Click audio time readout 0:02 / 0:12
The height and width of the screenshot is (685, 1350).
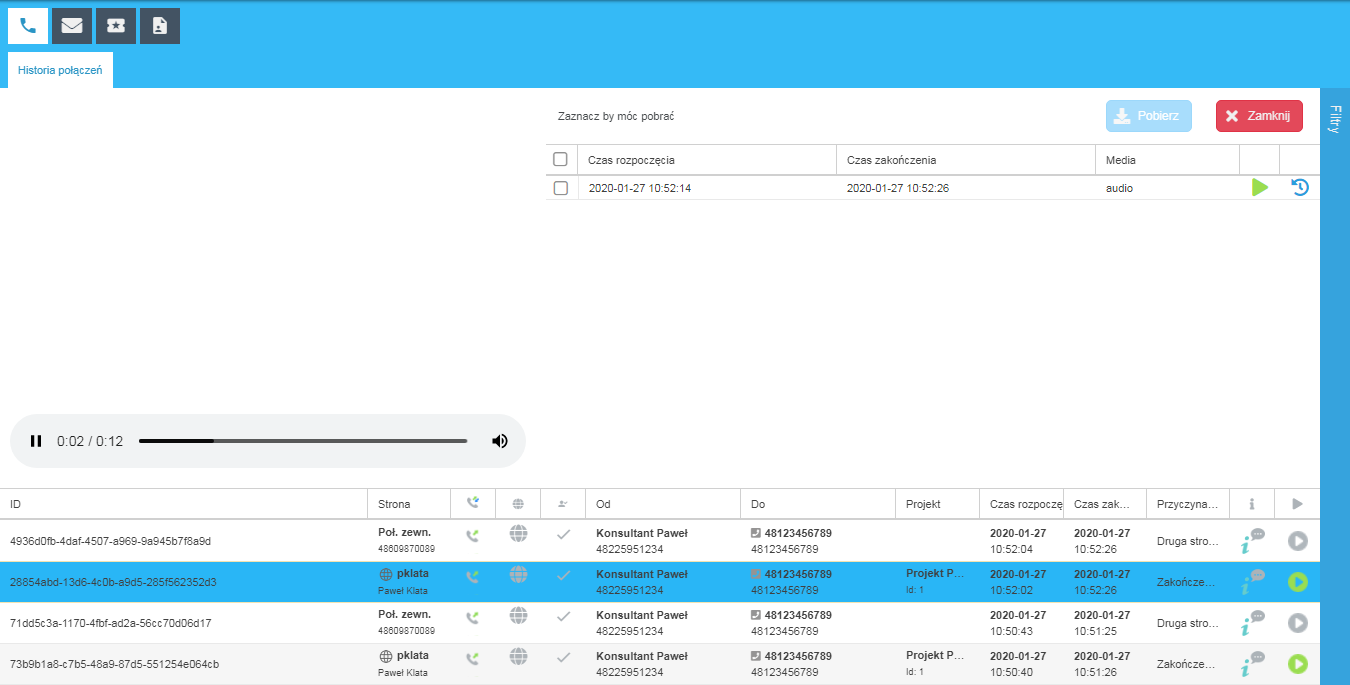[x=90, y=441]
